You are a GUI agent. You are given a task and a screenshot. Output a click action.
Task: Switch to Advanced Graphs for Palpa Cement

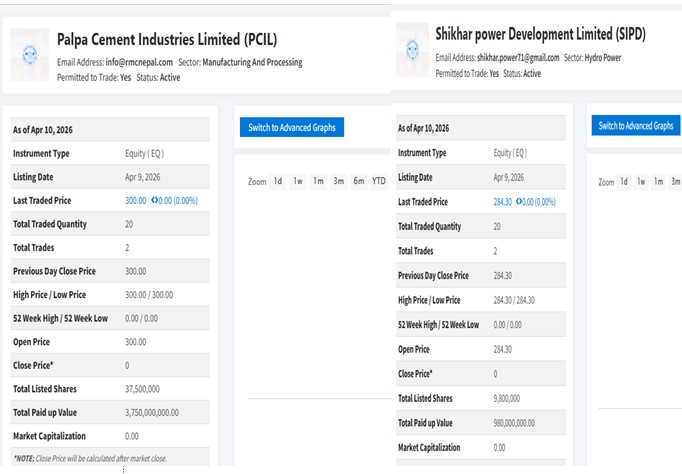(293, 127)
